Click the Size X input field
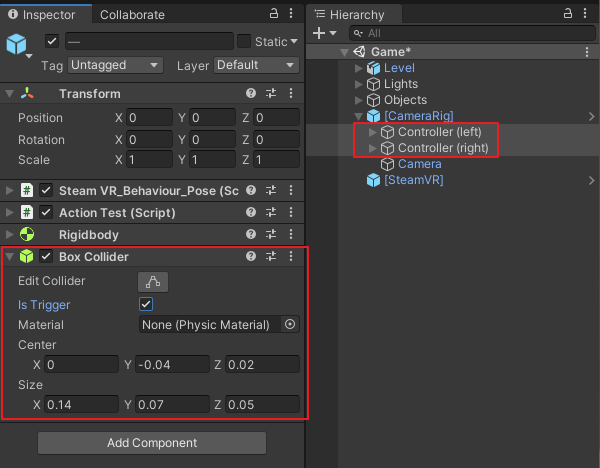600x468 pixels. pos(81,404)
